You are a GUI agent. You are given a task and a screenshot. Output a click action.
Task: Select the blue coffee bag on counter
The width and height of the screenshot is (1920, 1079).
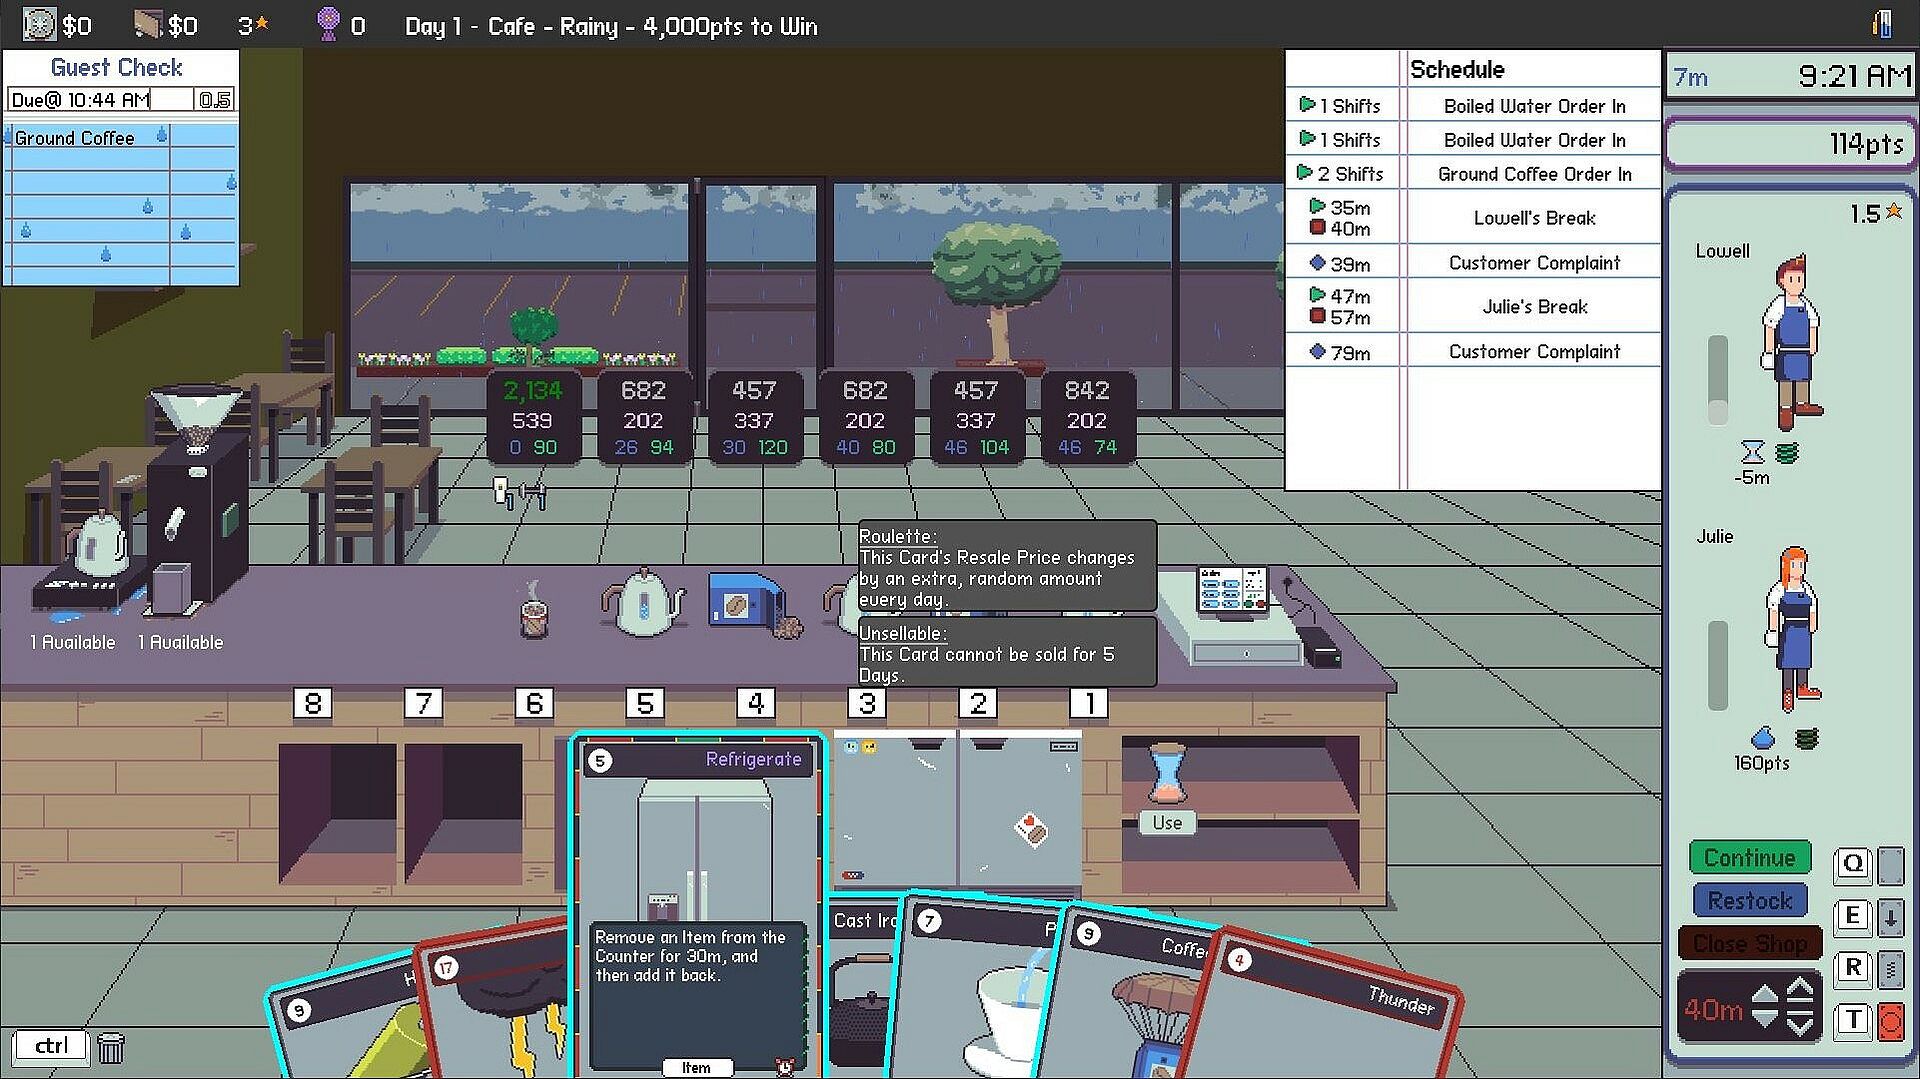[746, 600]
